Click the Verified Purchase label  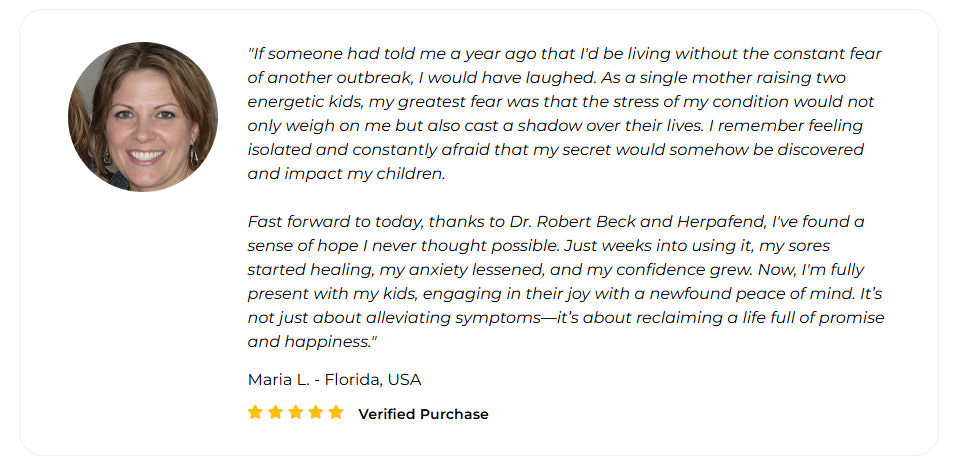point(423,414)
